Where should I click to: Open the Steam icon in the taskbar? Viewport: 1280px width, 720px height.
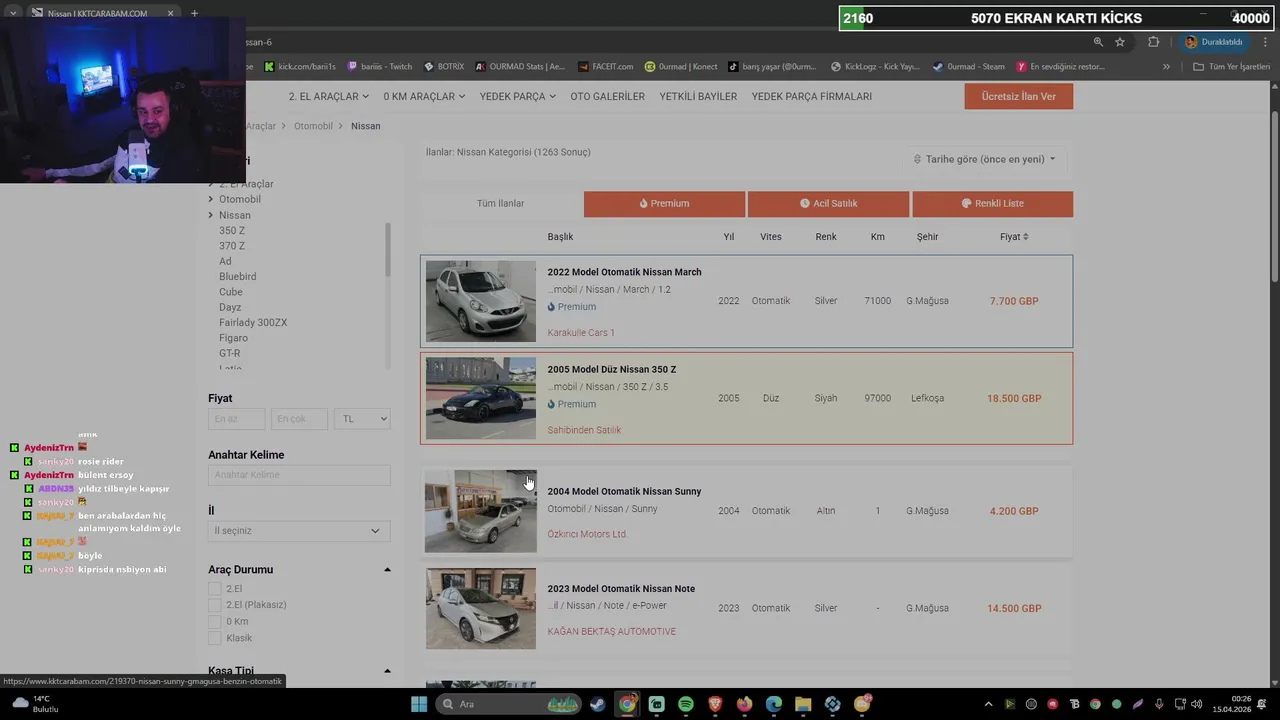(597, 704)
